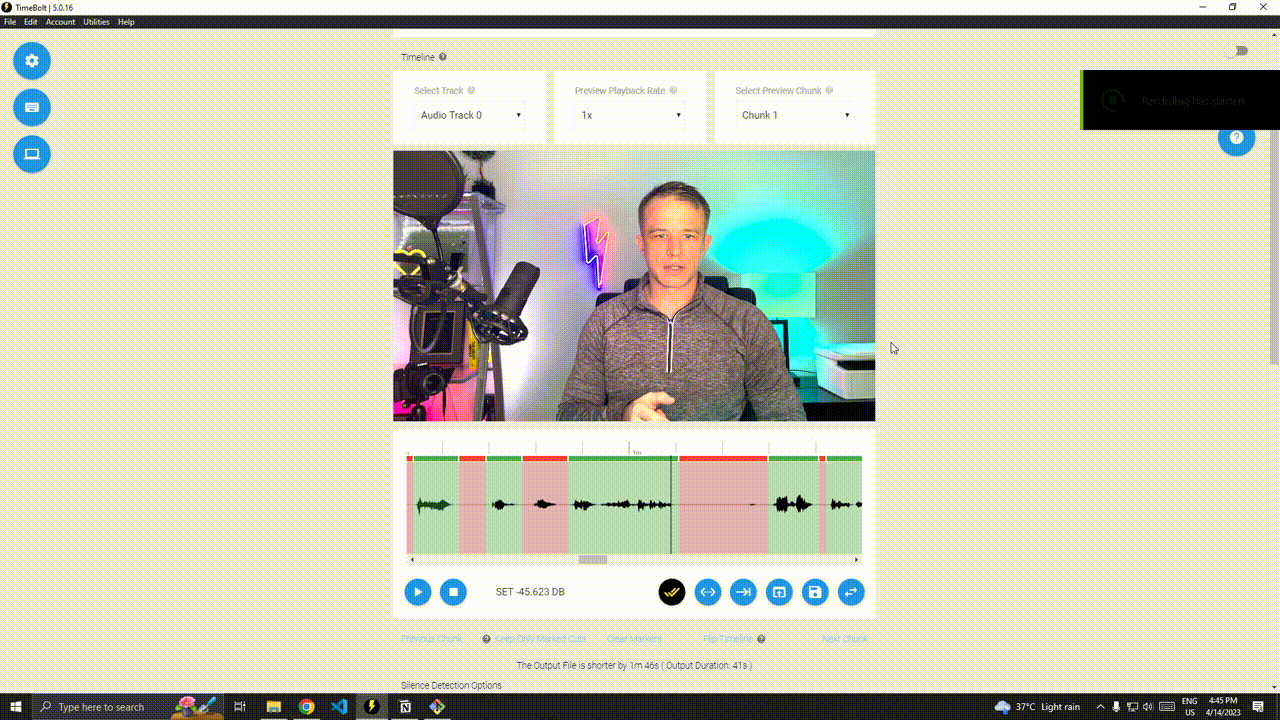
Task: Click the export window icon button
Action: click(779, 592)
